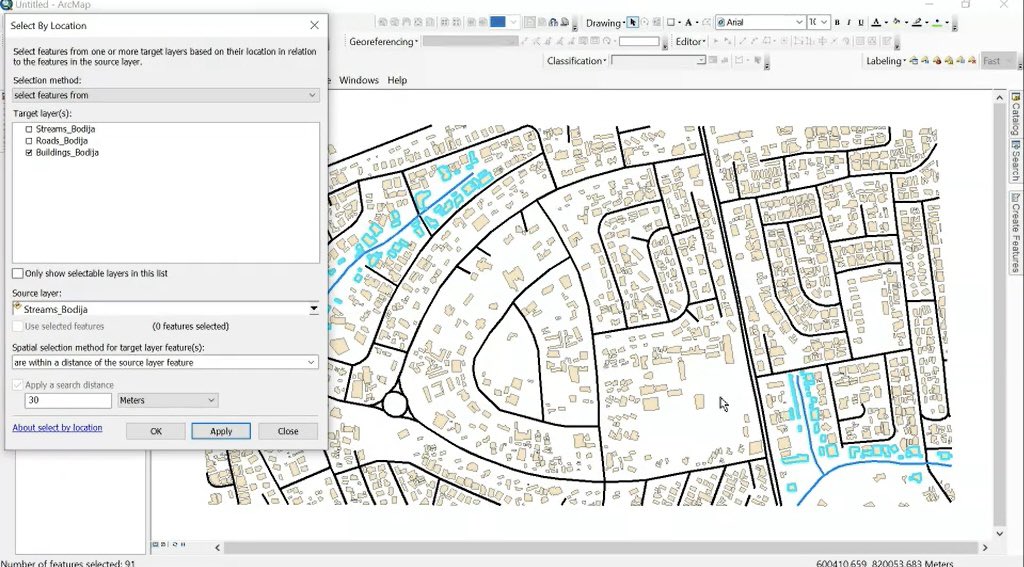Screen dimensions: 1024x567
Task: Toggle the Use selected features checkbox
Action: [x=18, y=326]
